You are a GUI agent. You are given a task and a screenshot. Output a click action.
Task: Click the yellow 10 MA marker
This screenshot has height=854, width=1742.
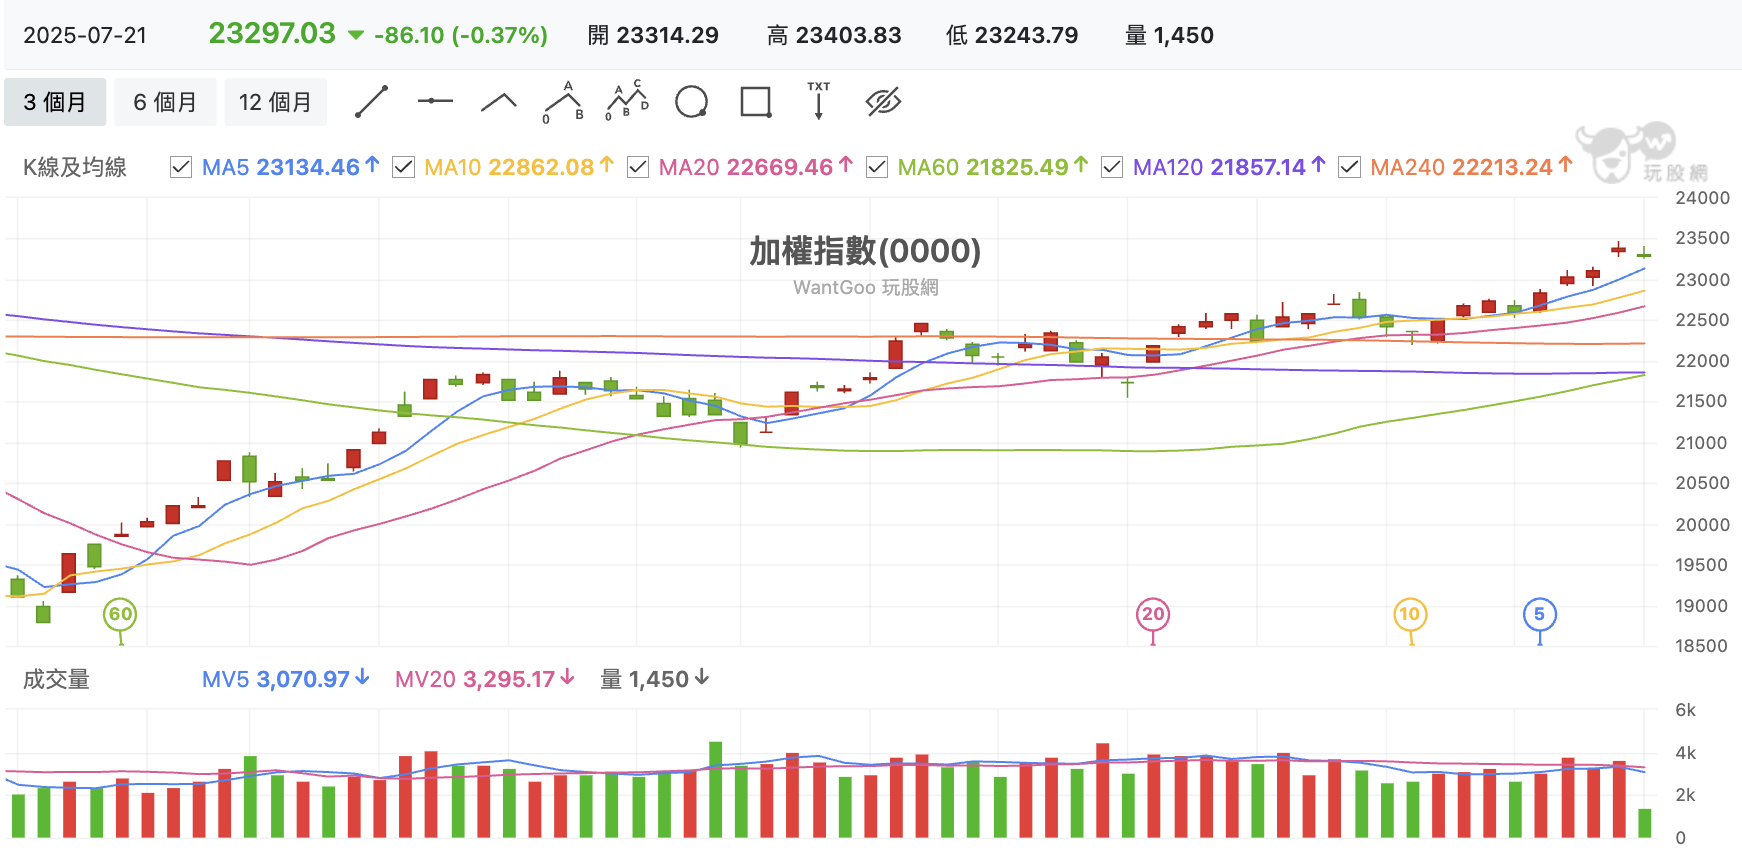(1410, 614)
